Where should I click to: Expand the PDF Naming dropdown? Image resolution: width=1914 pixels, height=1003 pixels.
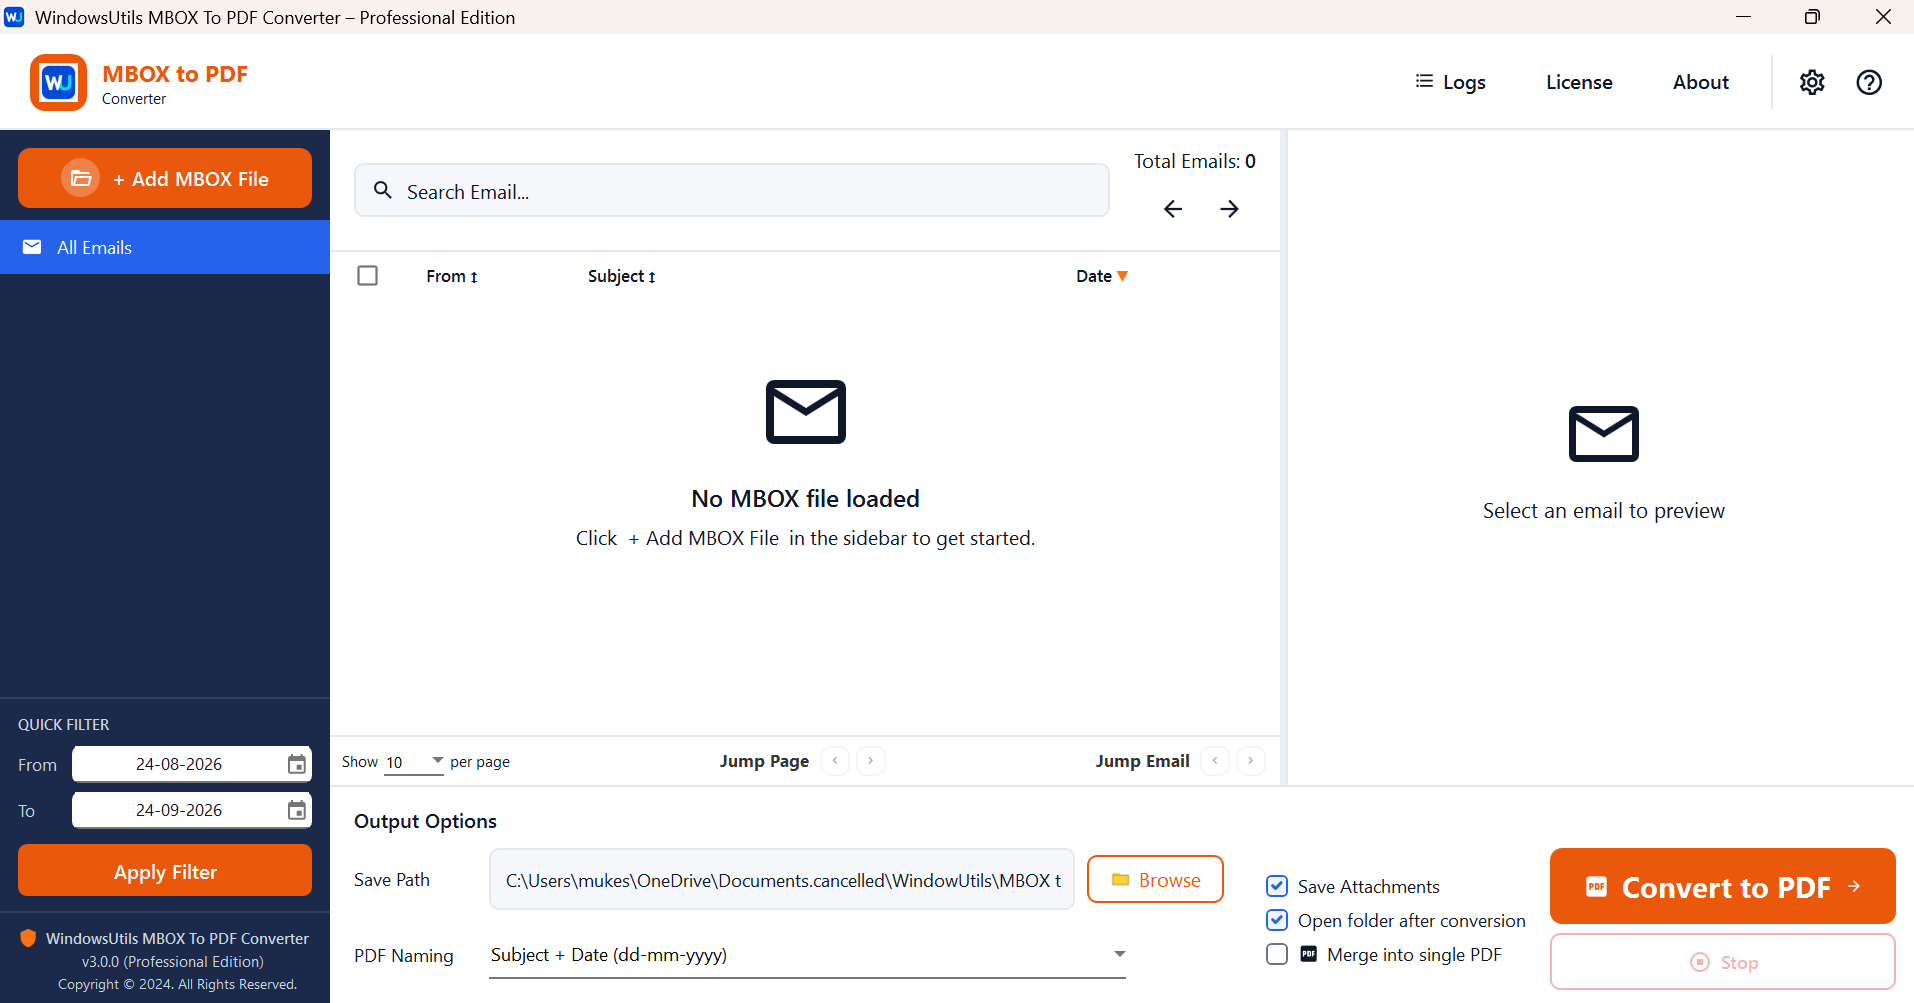(807, 955)
